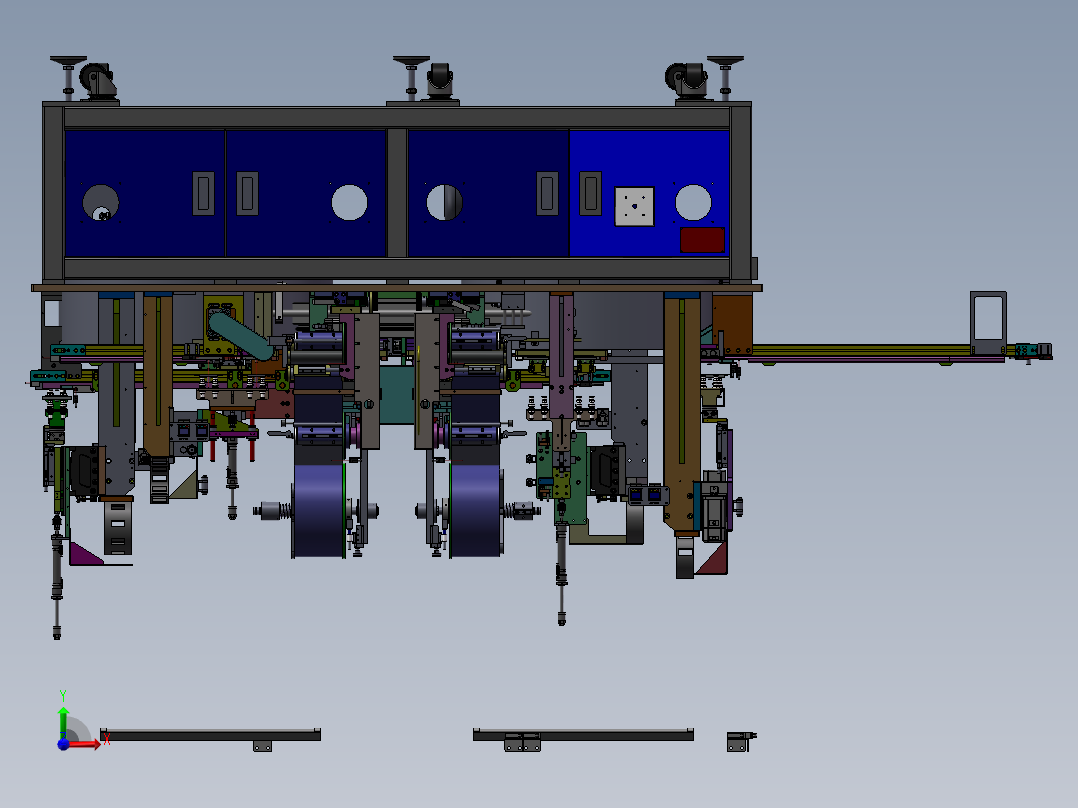Select the half-shaded circular hole on third door

(x=444, y=202)
